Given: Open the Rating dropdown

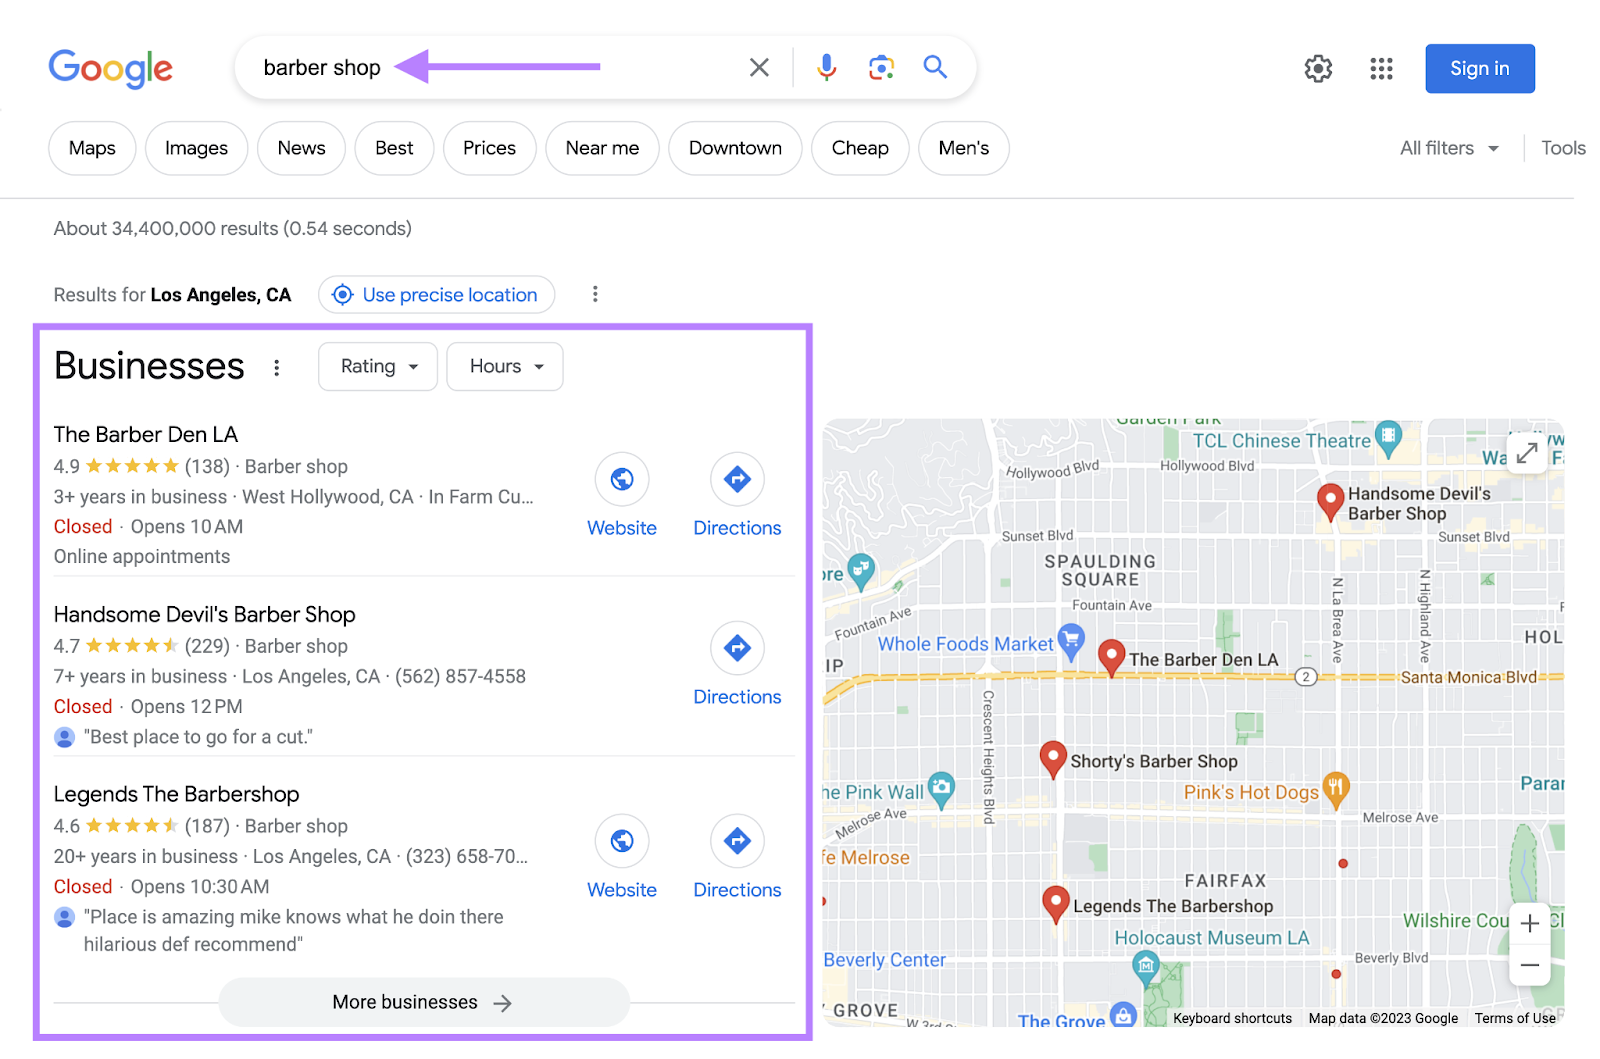Looking at the screenshot, I should pyautogui.click(x=378, y=367).
